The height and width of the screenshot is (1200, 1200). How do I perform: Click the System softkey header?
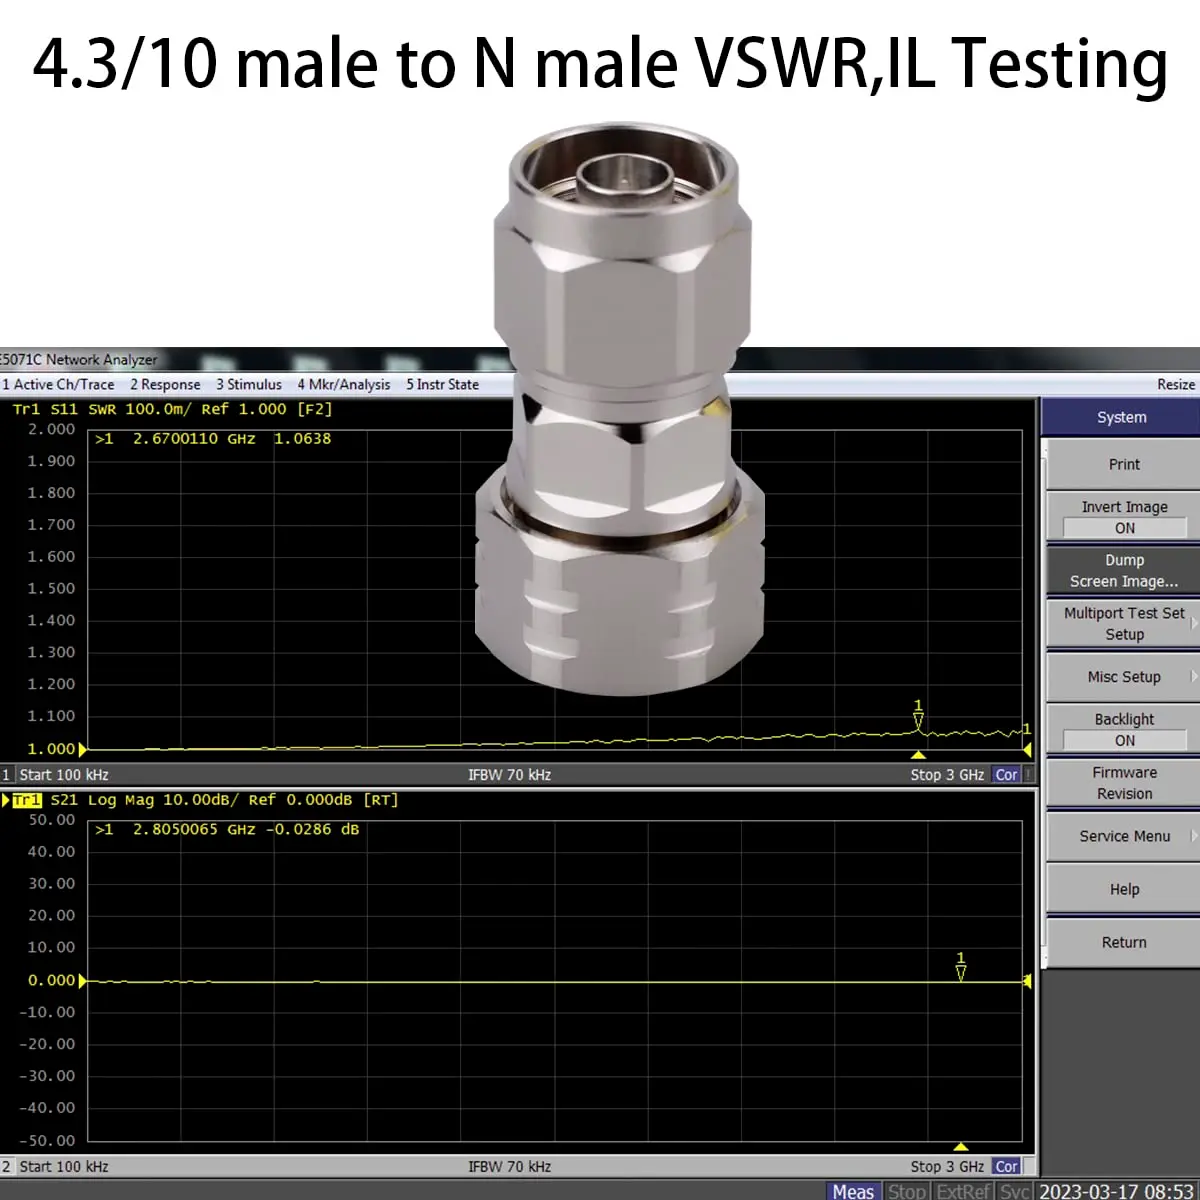point(1121,417)
